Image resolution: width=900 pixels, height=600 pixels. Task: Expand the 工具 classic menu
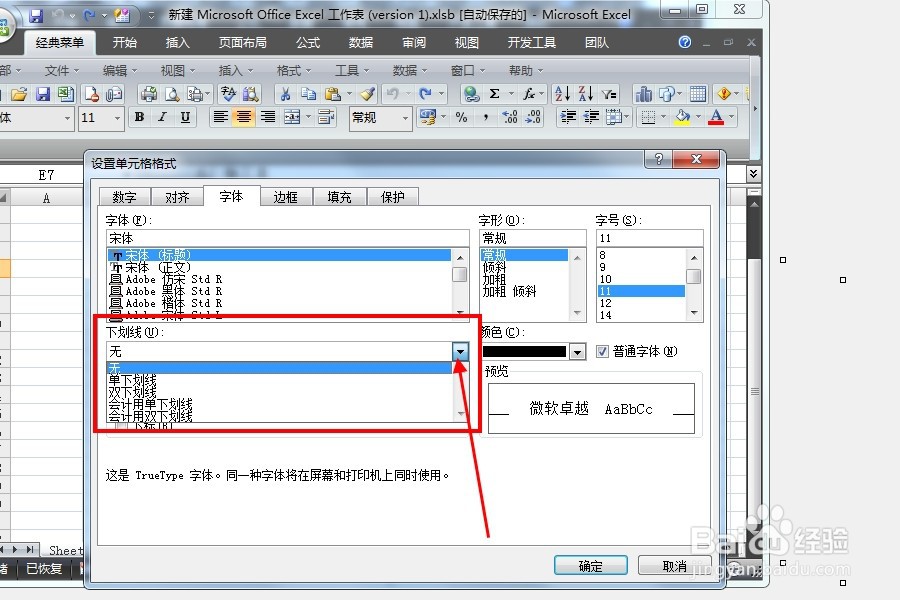(x=352, y=71)
